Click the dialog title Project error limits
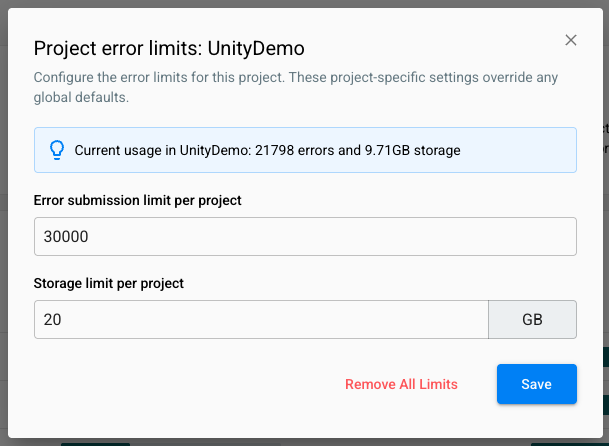The height and width of the screenshot is (446, 609). coord(118,48)
